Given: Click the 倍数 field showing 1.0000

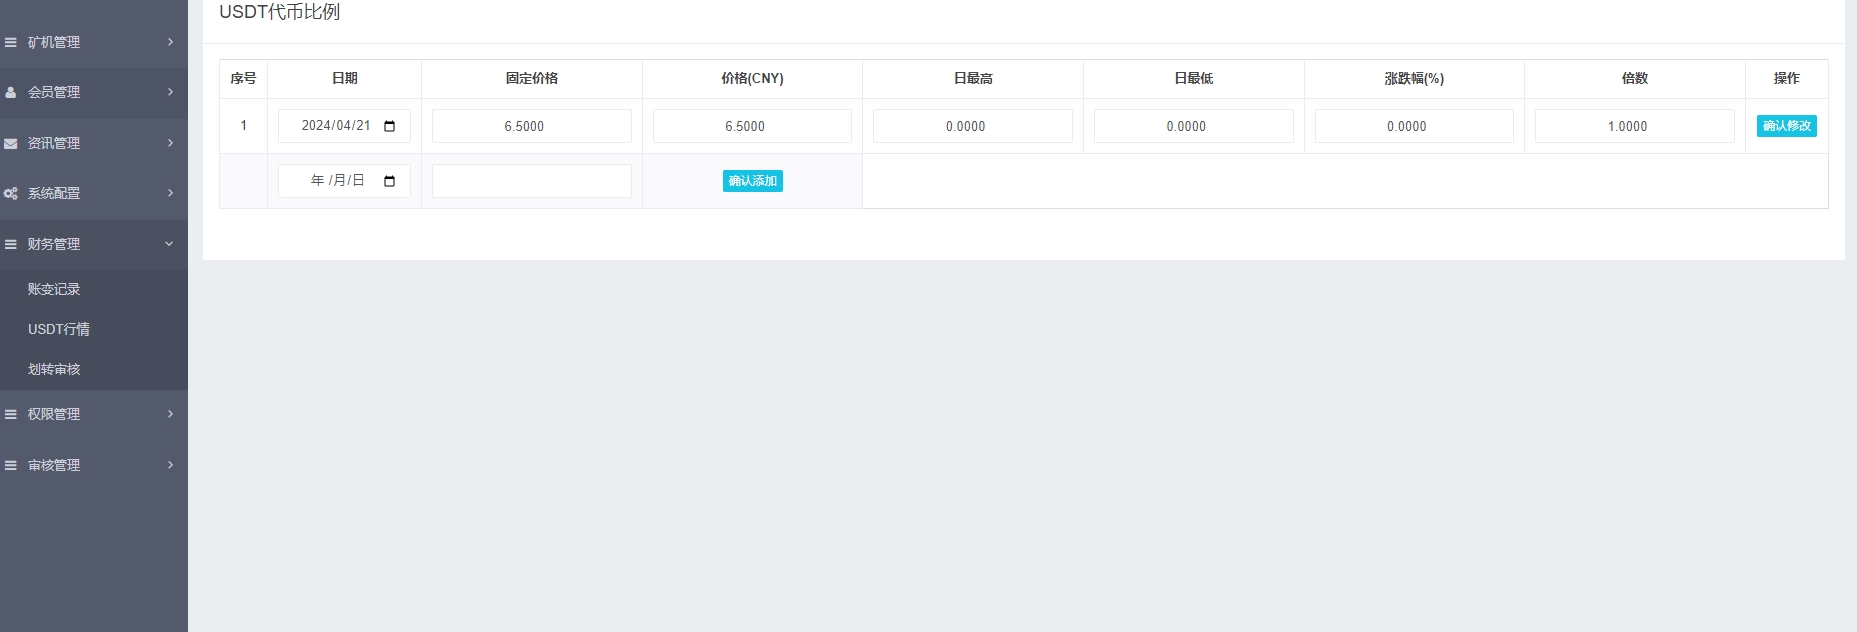Looking at the screenshot, I should (1635, 126).
